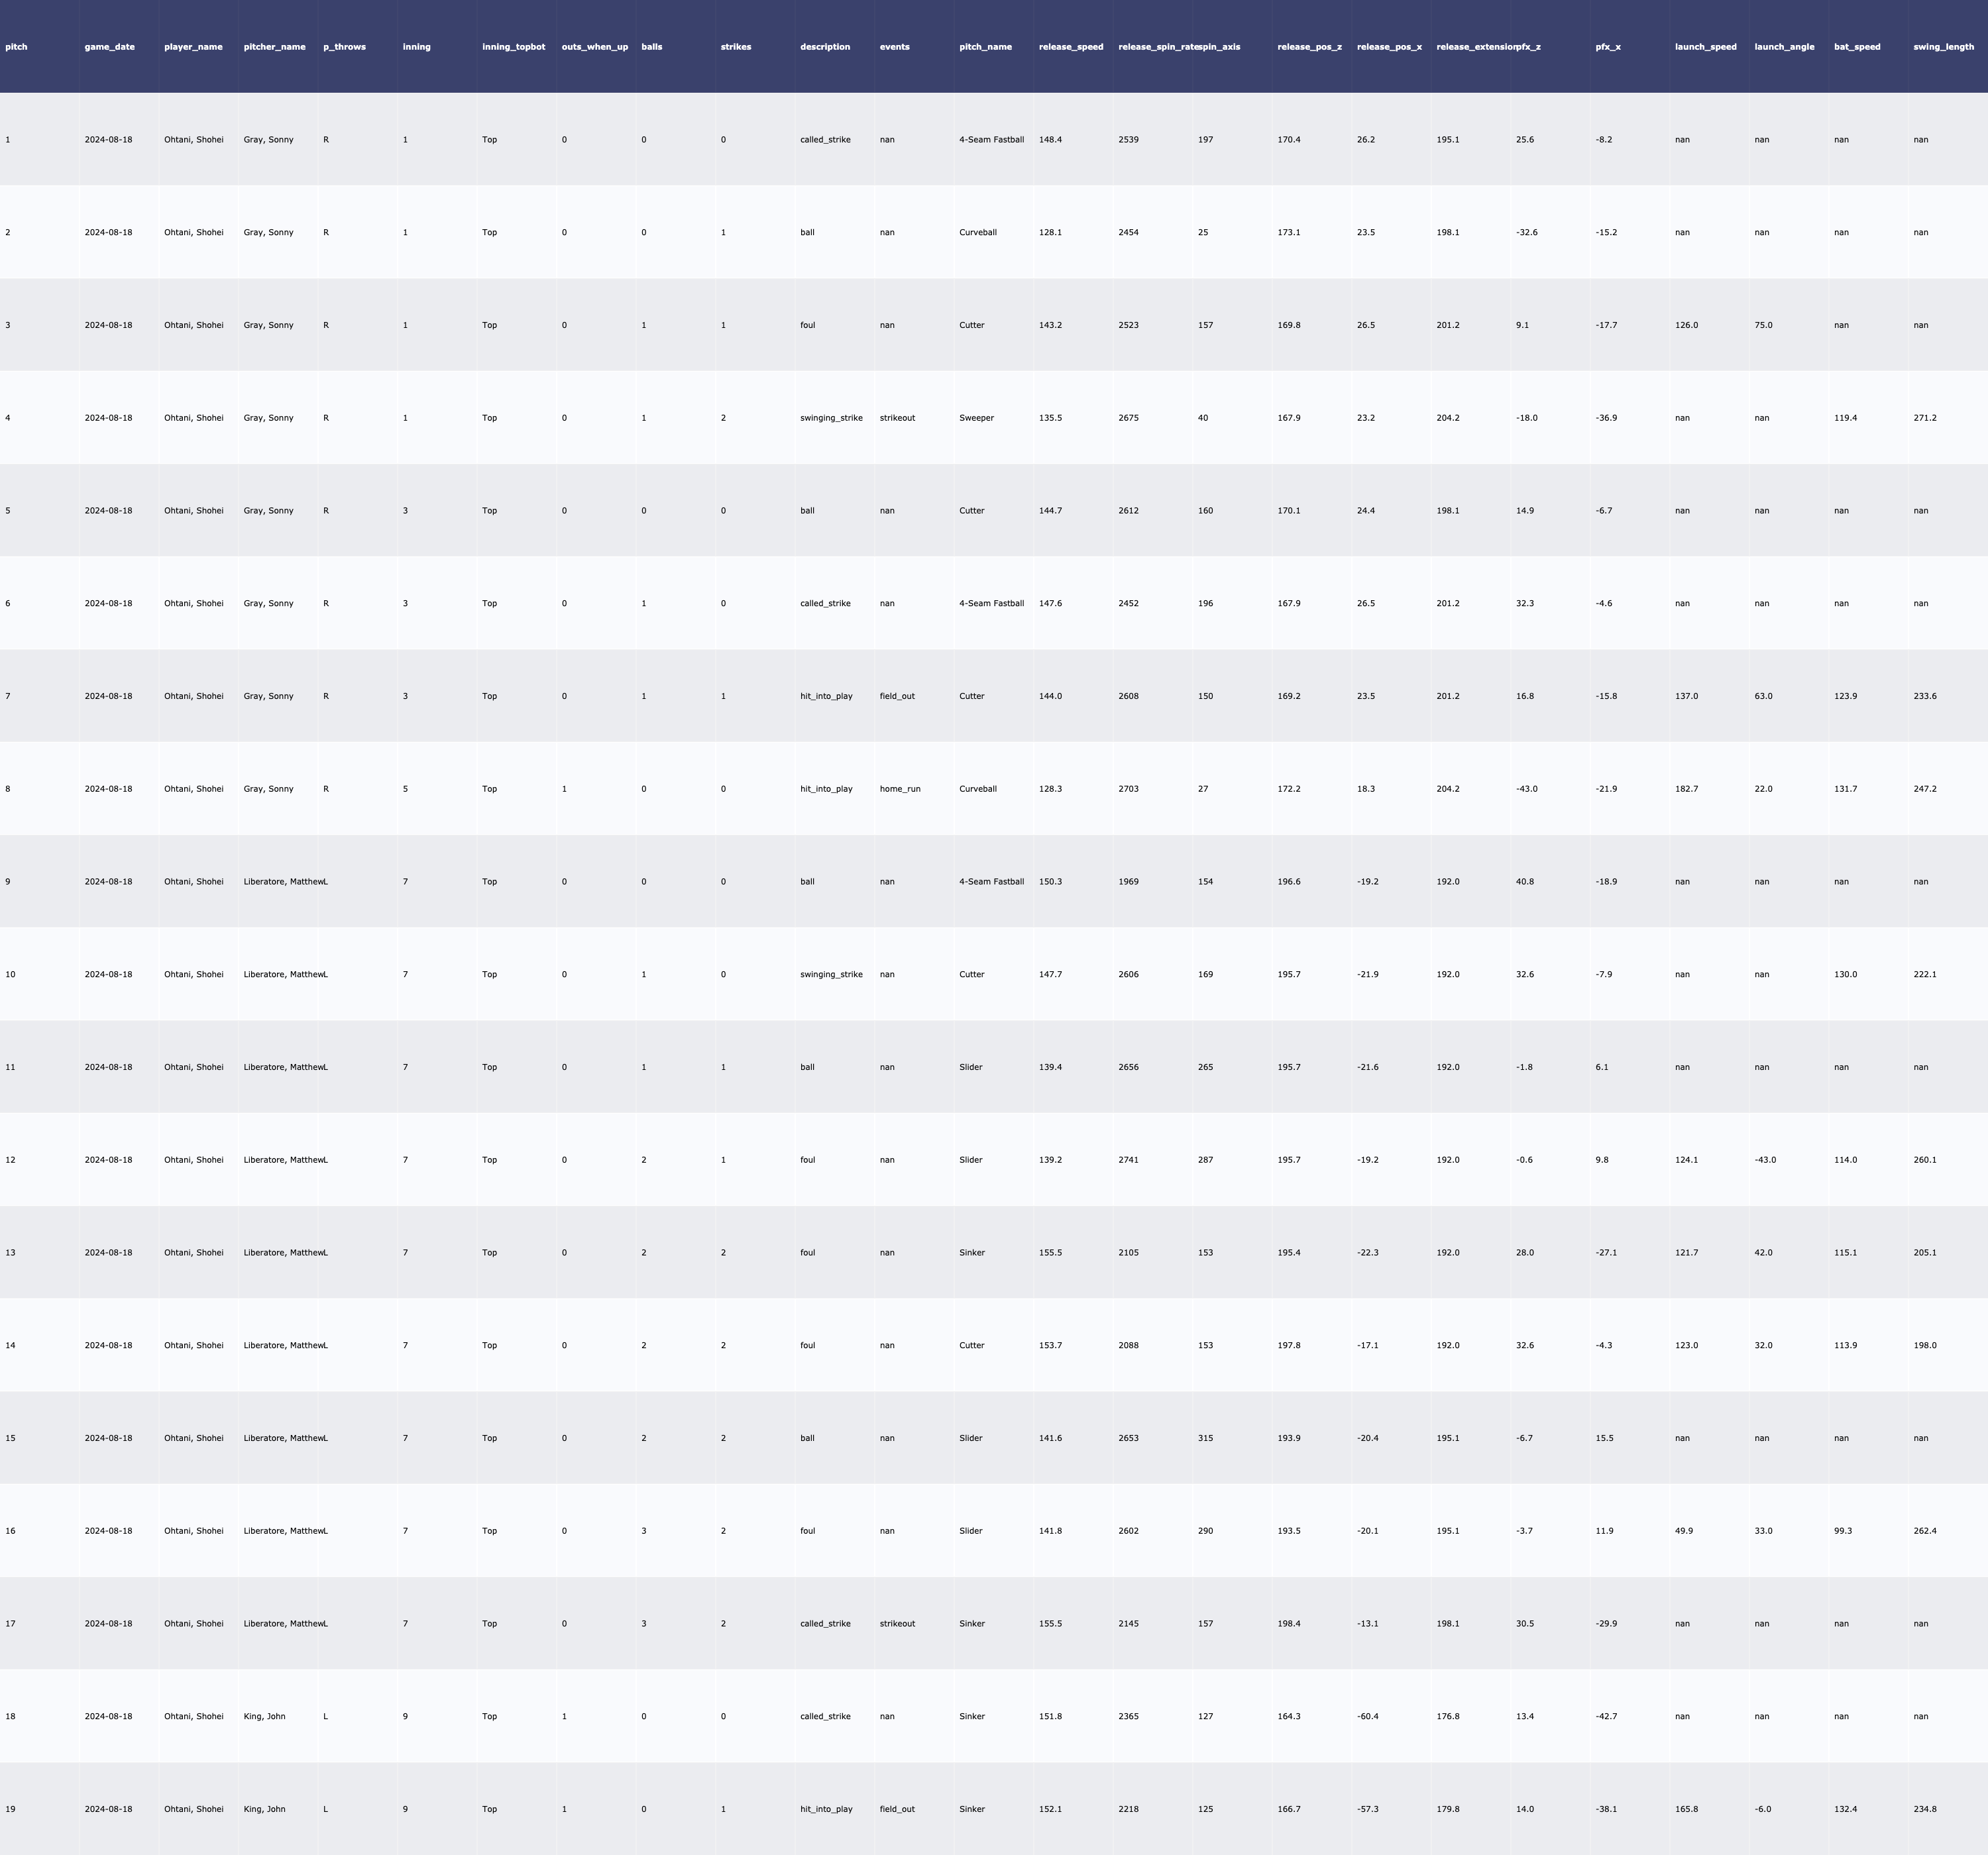Click the strikeout event in row 4

(x=897, y=418)
